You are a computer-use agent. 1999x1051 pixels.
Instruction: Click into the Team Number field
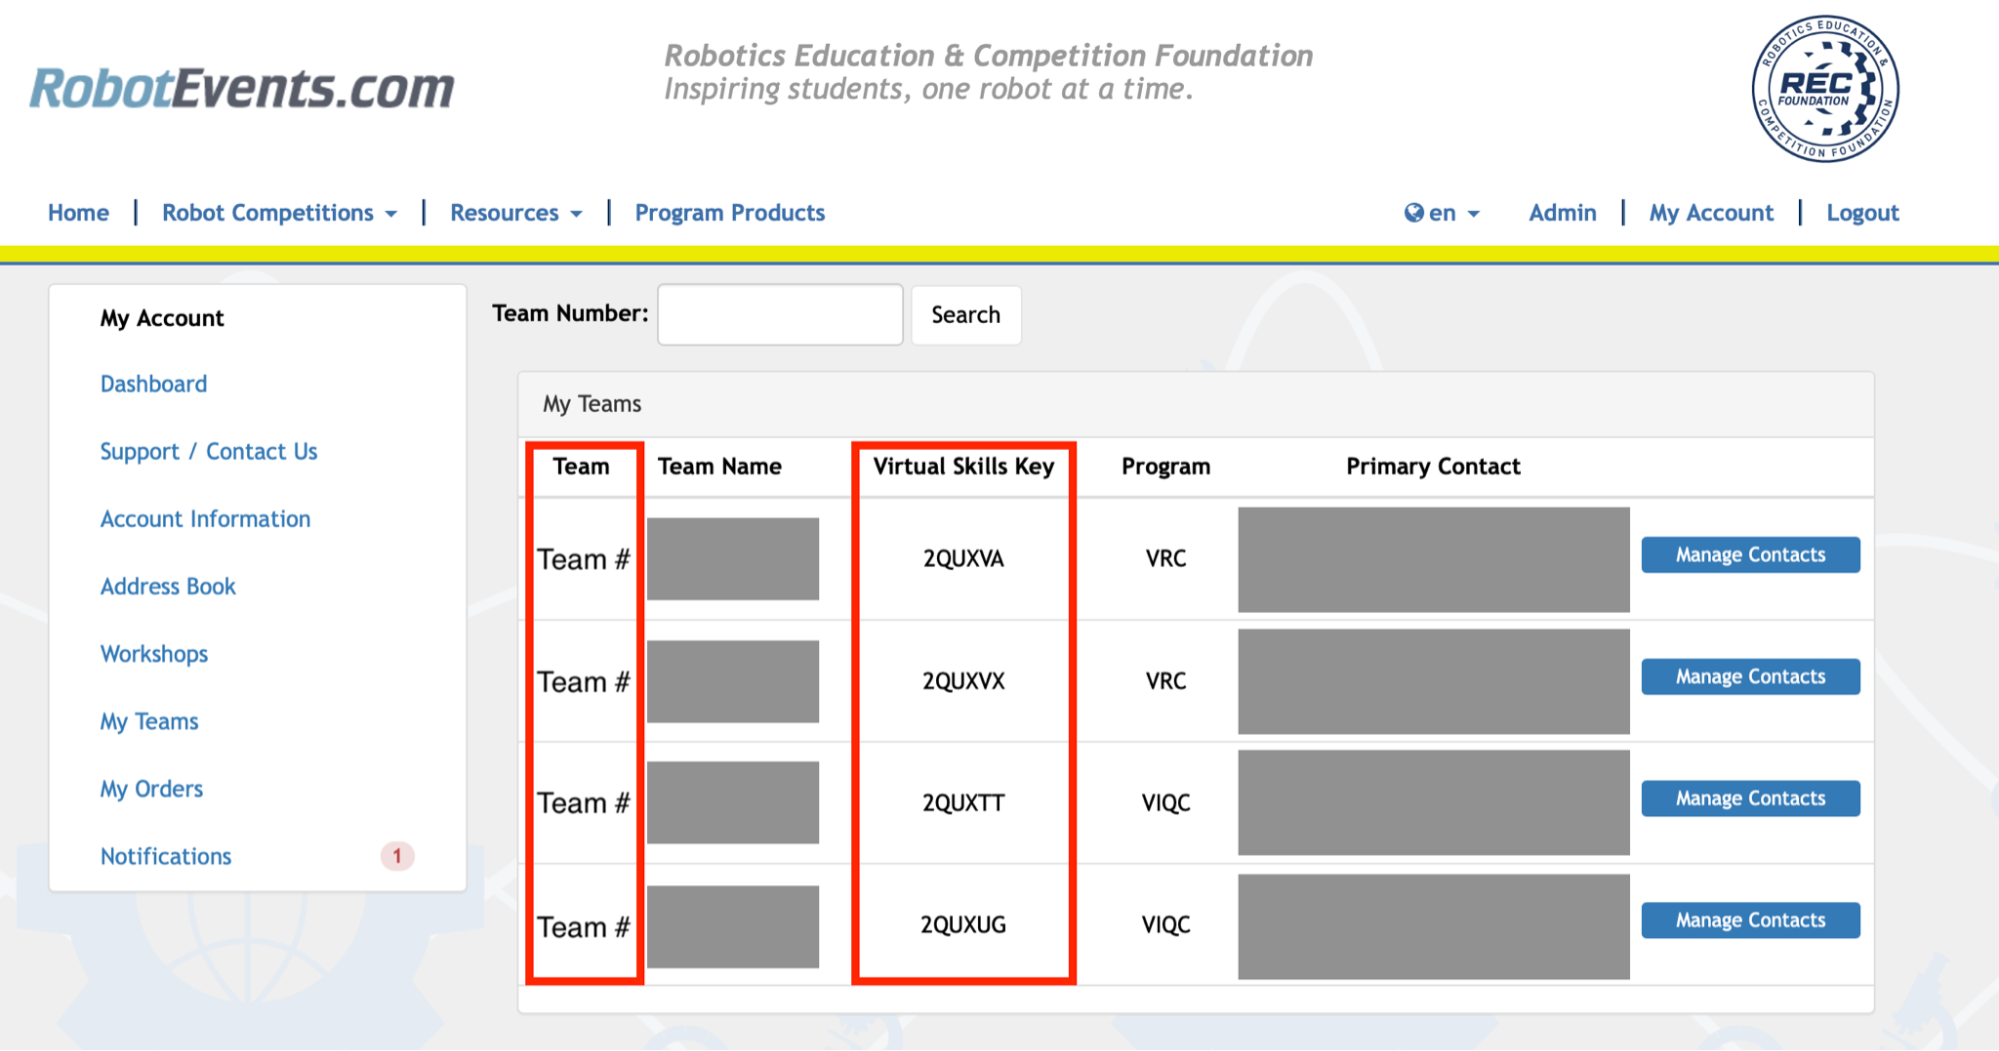pos(780,315)
